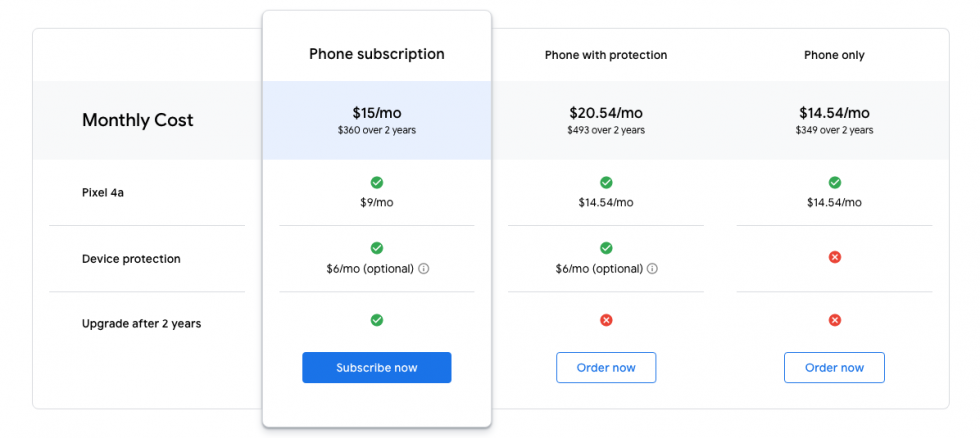Click red X for Phone only upgrade row
Screen dimensions: 980x438
click(x=835, y=320)
